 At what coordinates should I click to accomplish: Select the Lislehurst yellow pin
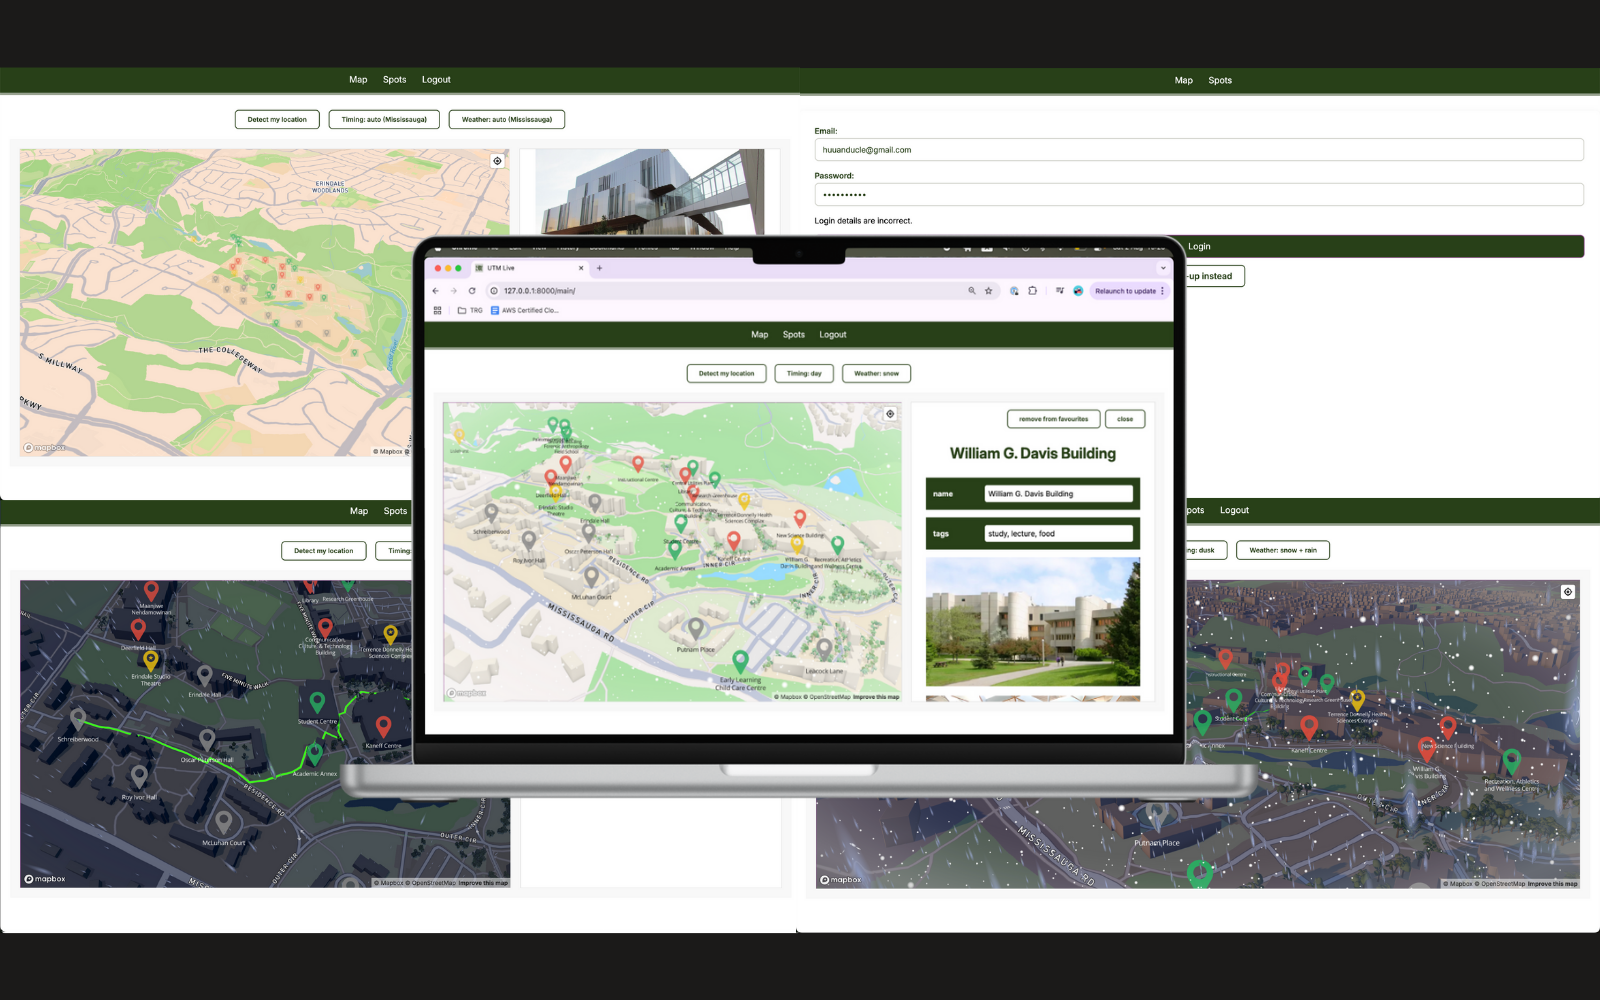[x=459, y=435]
